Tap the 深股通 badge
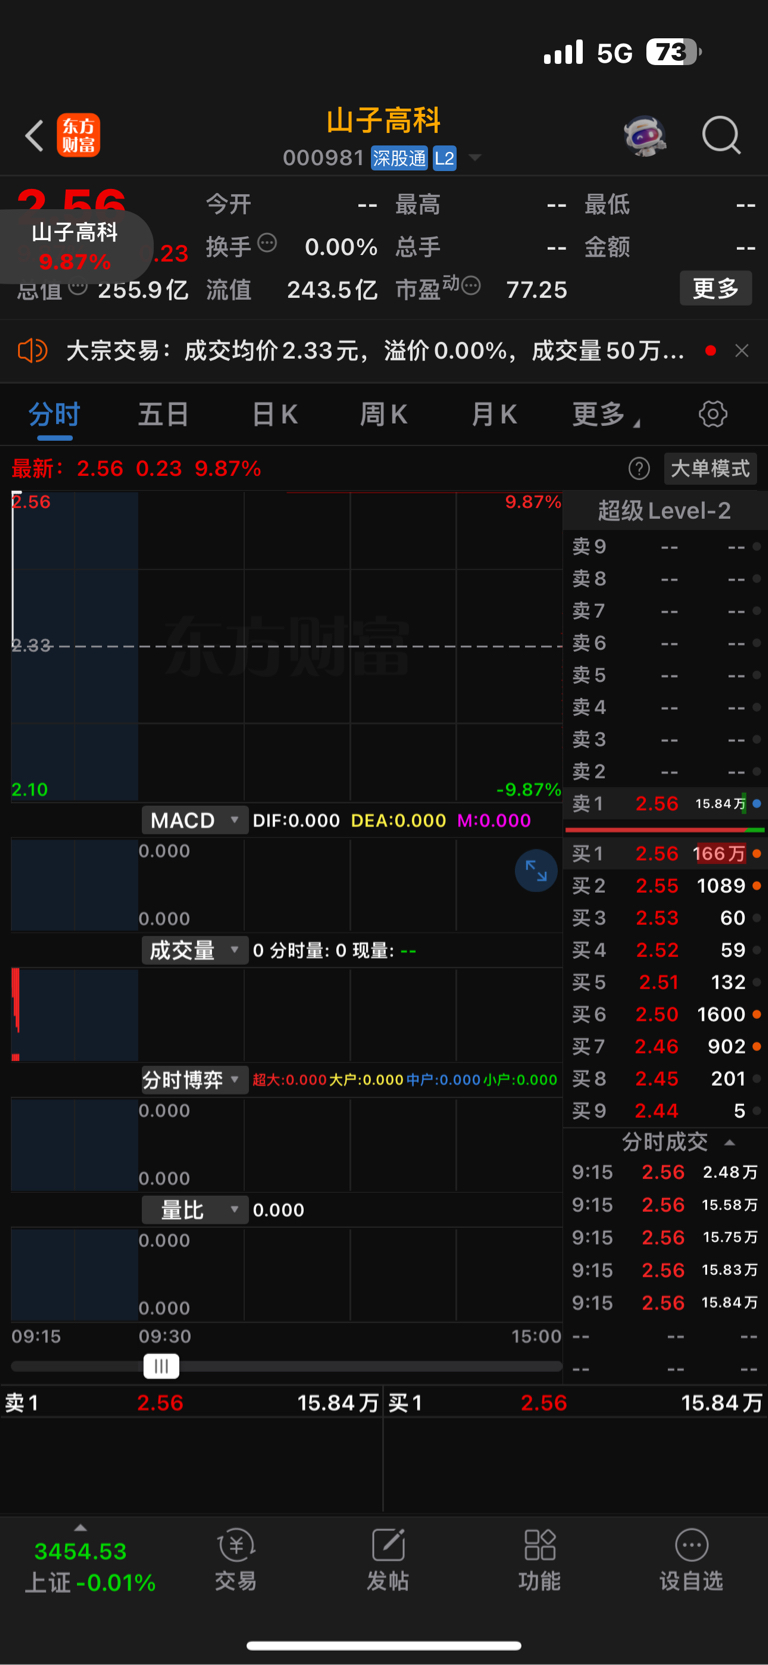 coord(399,158)
